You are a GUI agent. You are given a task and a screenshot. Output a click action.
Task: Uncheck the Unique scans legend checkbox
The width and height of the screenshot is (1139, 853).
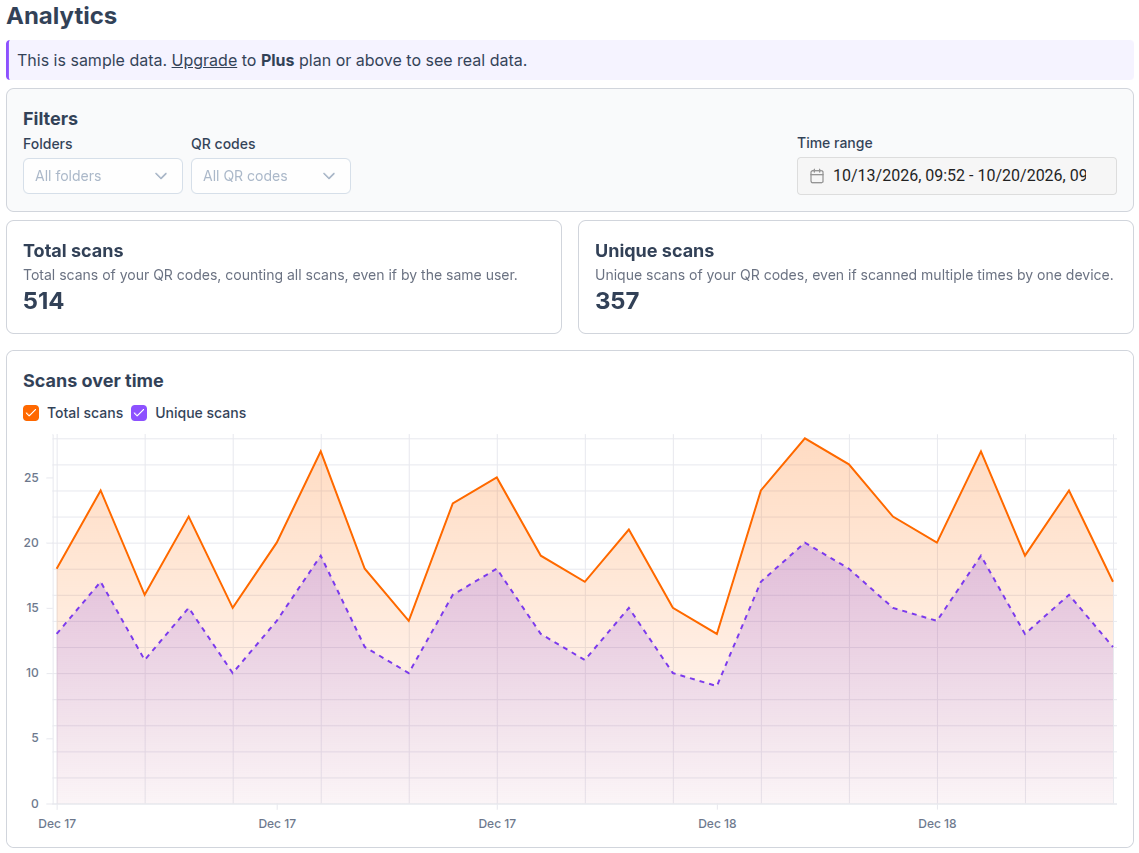click(x=139, y=413)
